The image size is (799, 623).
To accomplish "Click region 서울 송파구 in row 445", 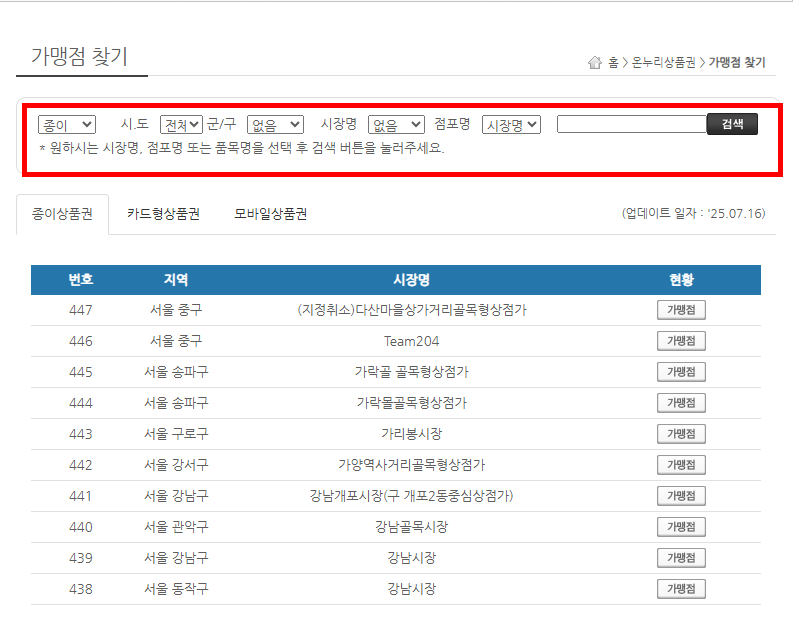I will (176, 372).
